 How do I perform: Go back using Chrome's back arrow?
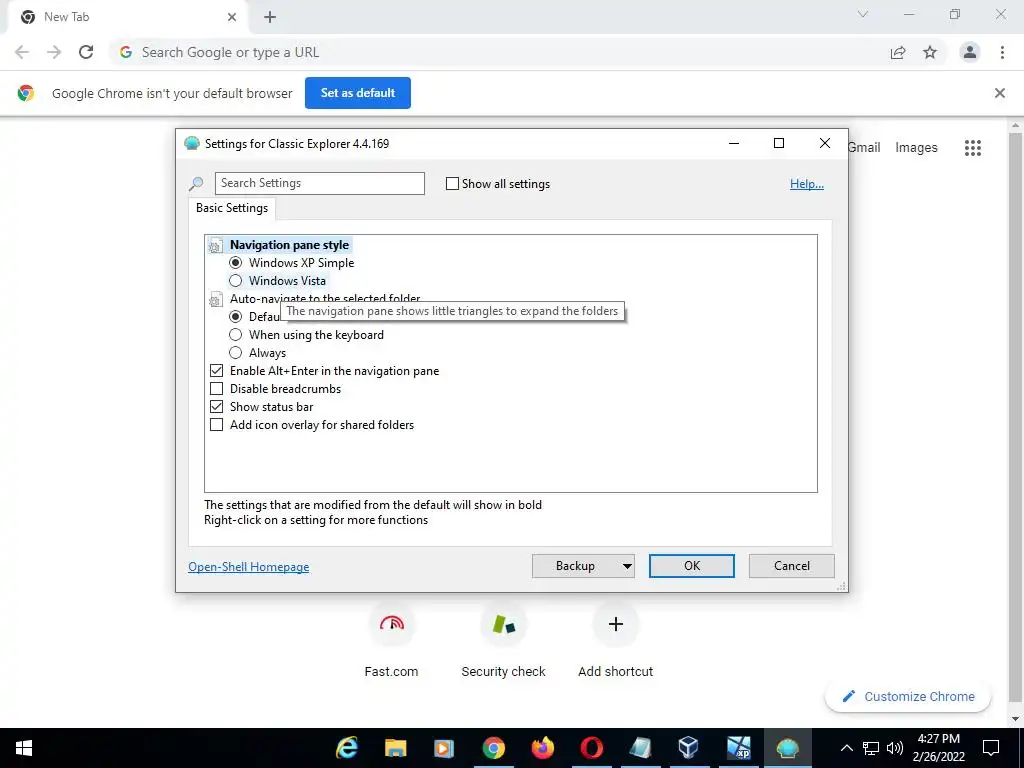pos(22,52)
